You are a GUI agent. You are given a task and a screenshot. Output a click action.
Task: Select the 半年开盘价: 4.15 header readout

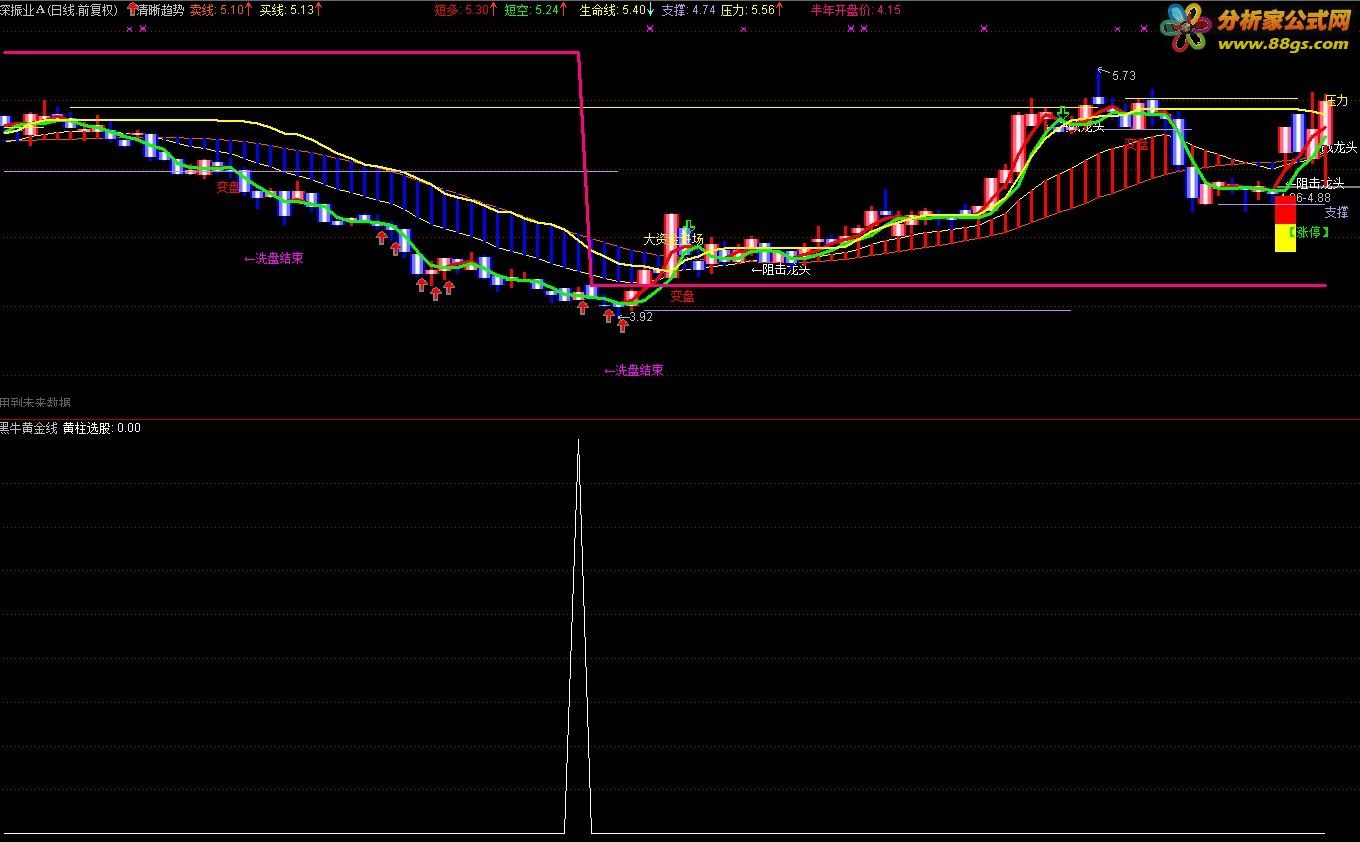pos(855,9)
